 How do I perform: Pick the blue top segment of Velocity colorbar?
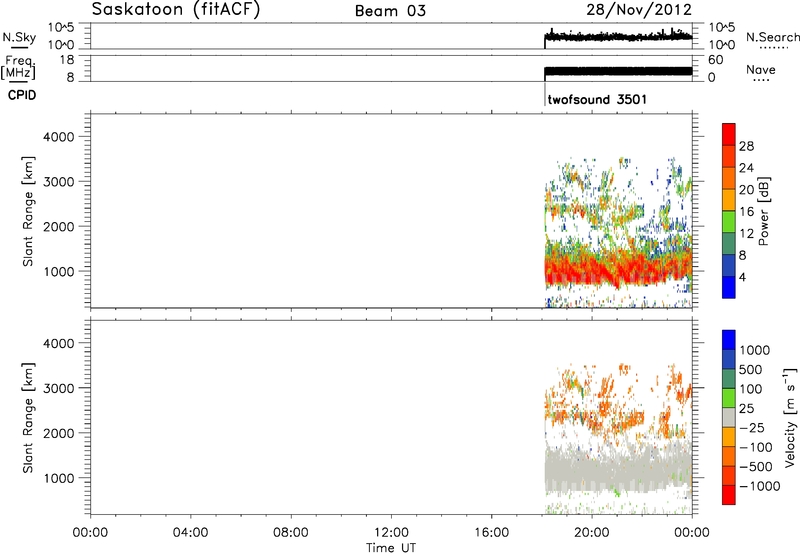coord(729,340)
